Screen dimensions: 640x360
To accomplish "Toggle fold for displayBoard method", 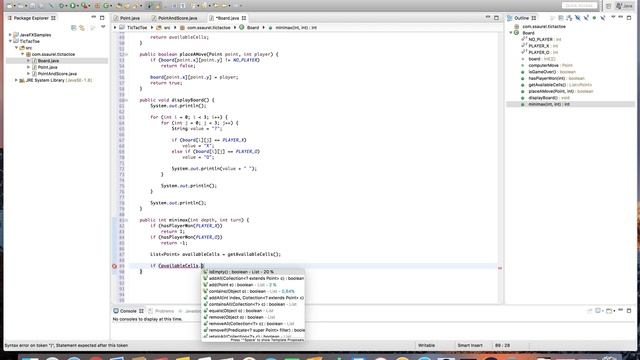I will [126, 100].
